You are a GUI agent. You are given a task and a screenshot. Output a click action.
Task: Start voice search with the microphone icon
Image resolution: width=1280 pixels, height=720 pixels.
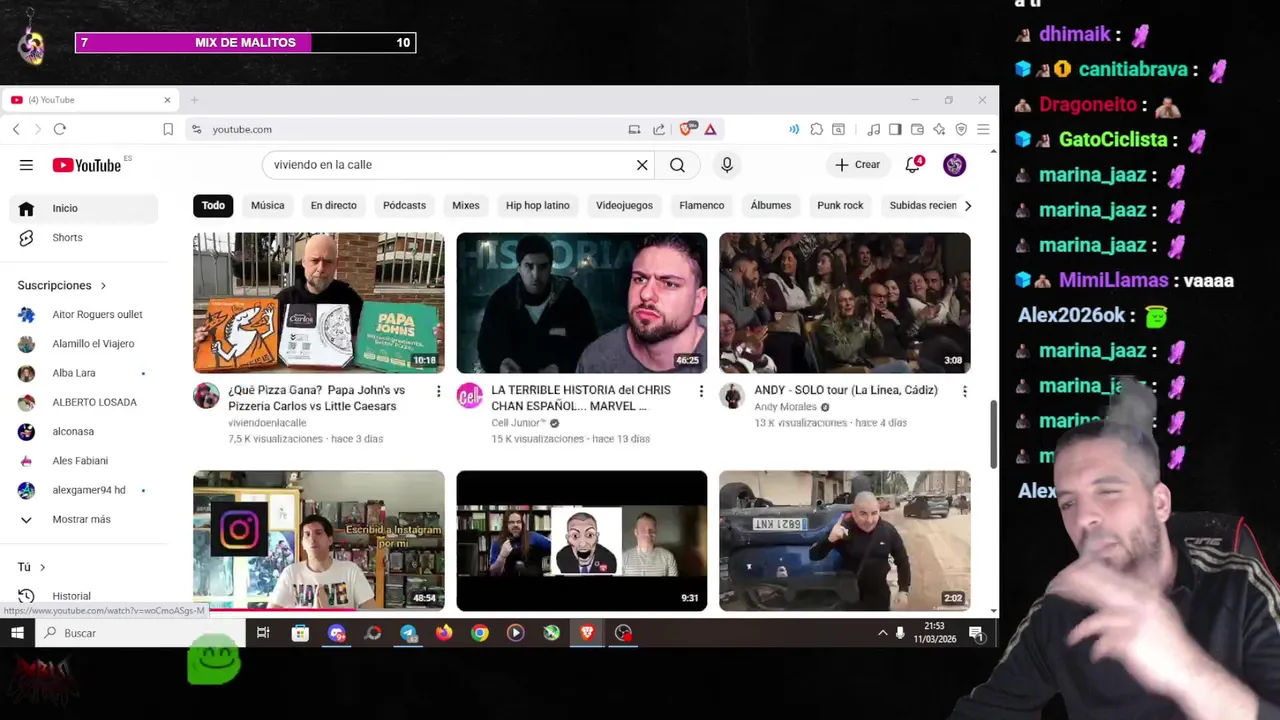(x=727, y=165)
